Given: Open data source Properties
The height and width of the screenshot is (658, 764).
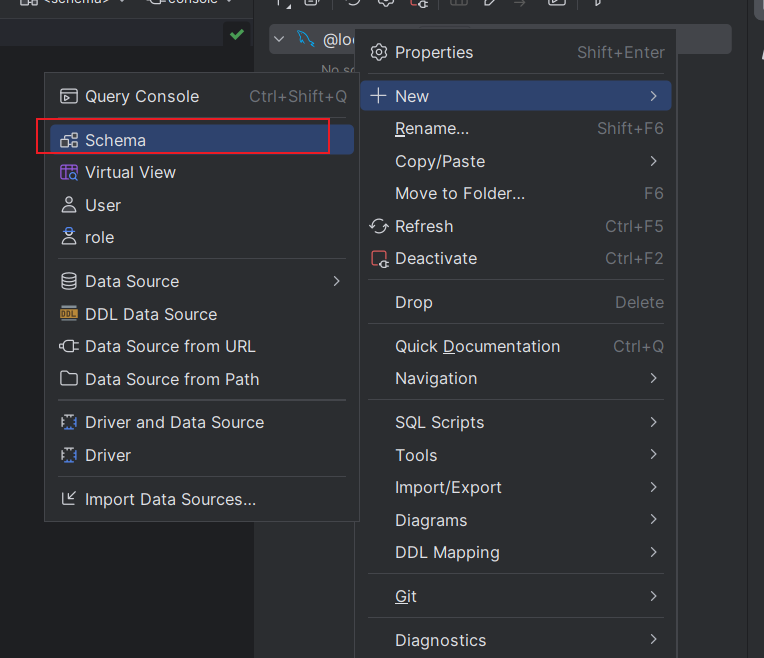Looking at the screenshot, I should click(434, 52).
